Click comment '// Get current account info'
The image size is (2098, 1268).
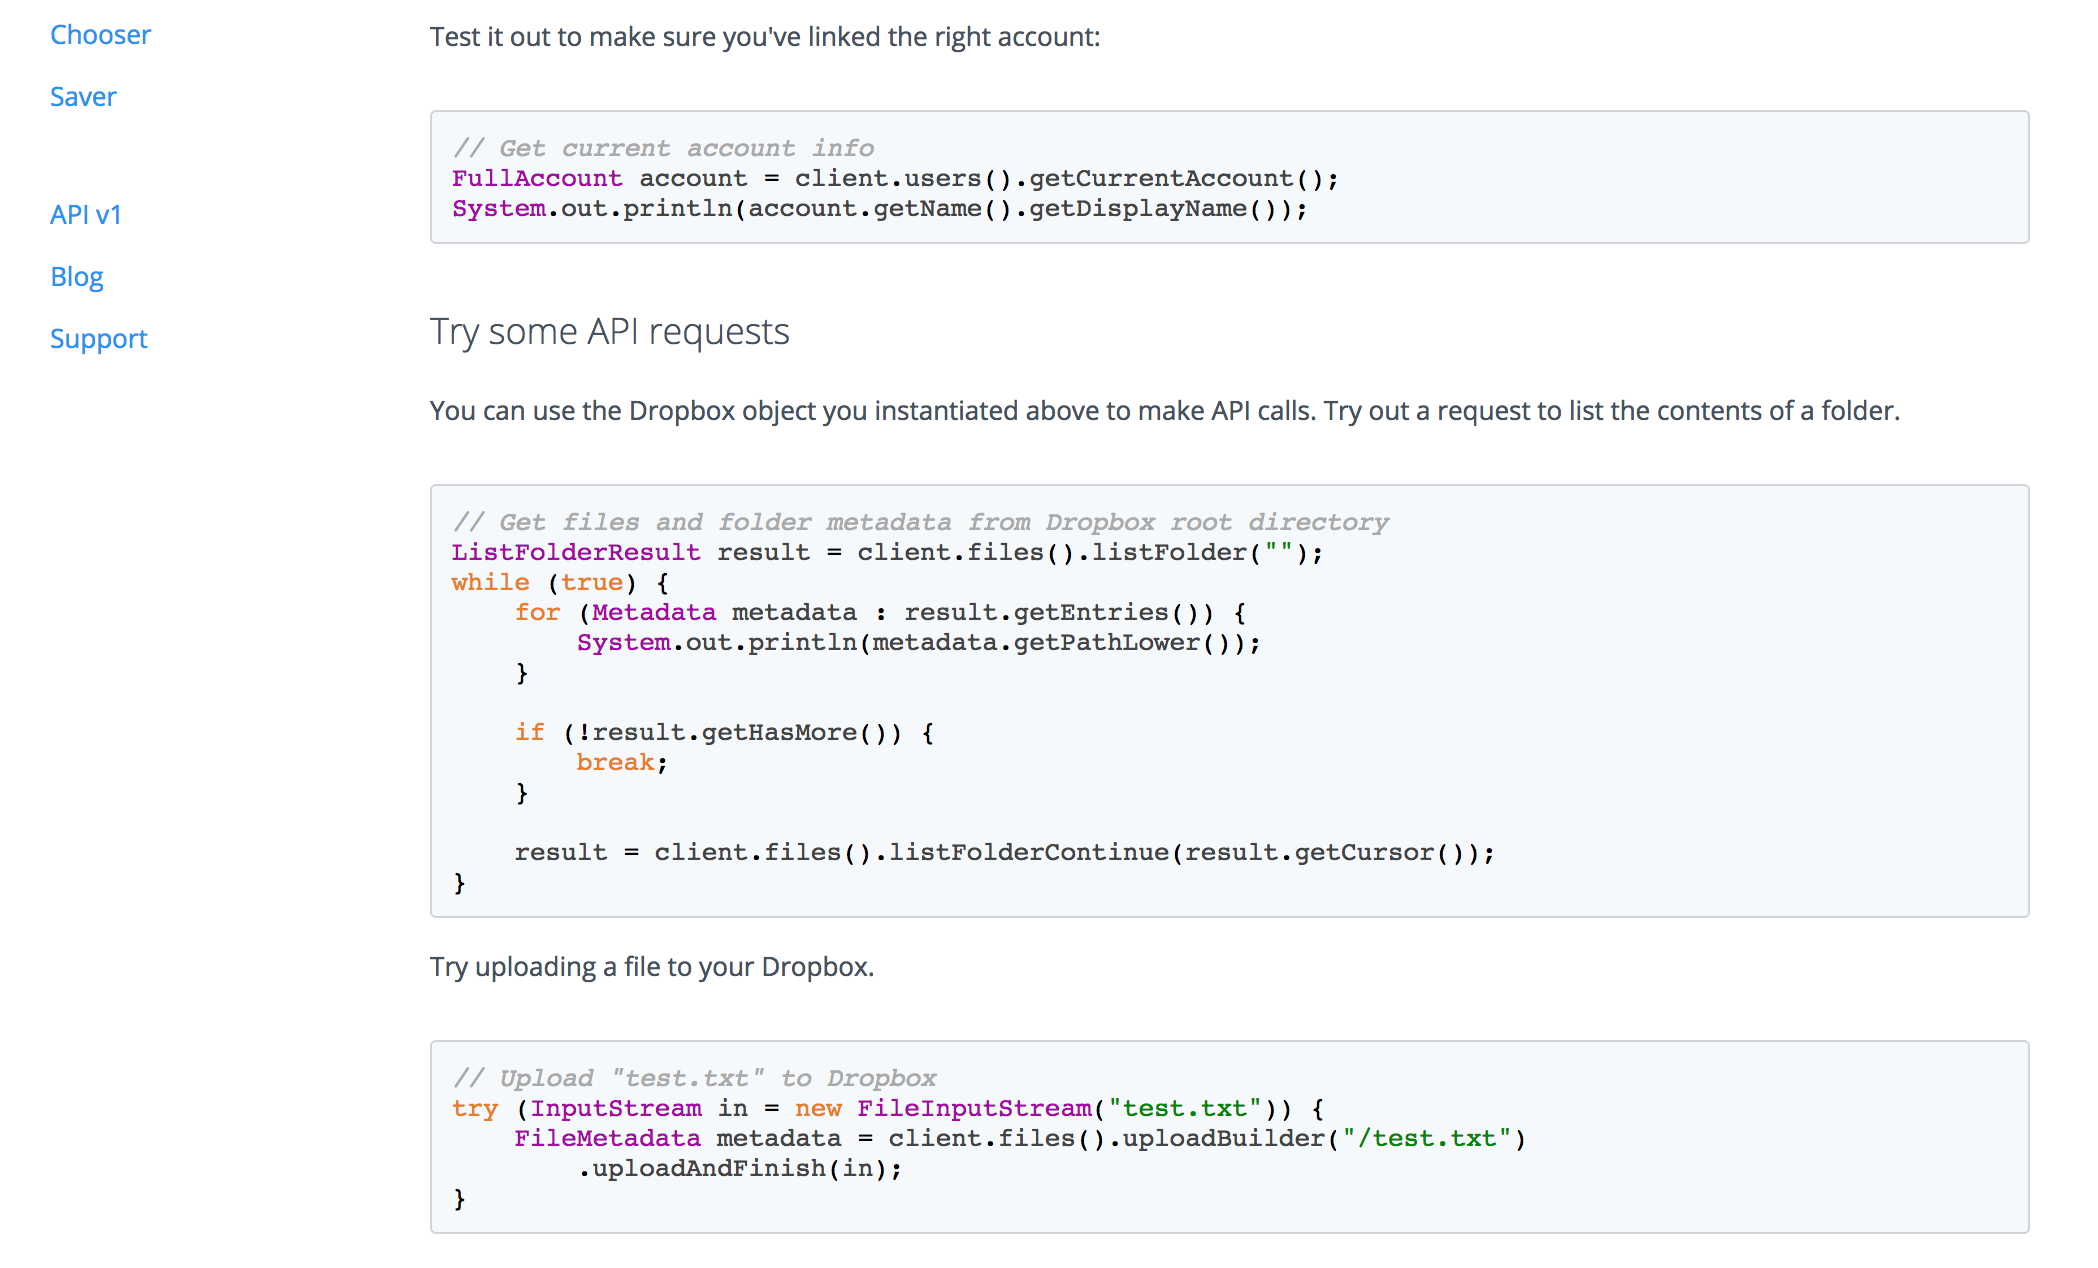(x=663, y=148)
